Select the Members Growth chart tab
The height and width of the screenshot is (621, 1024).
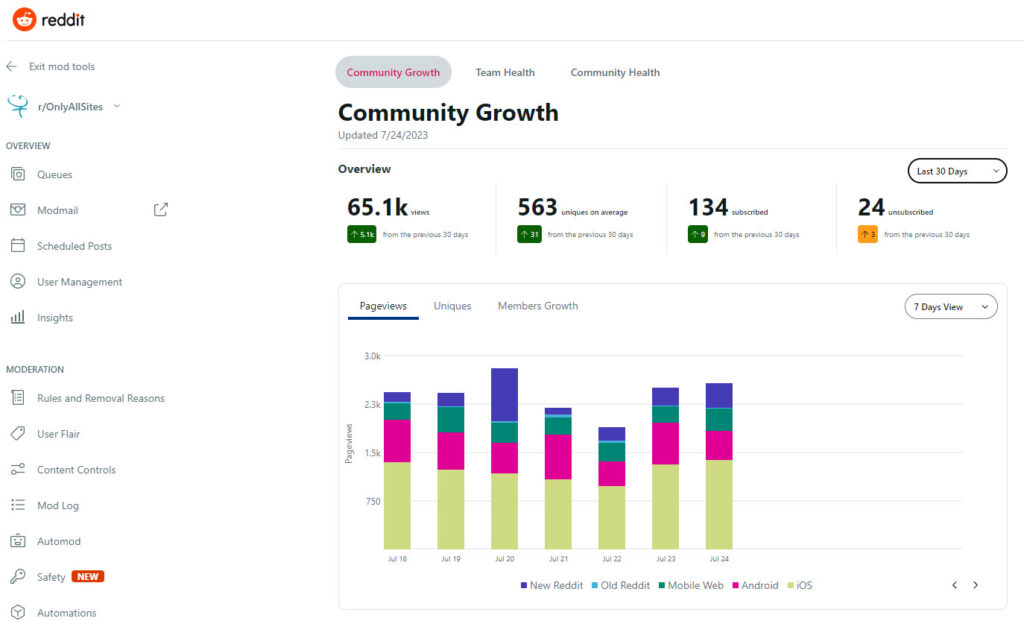pos(538,306)
